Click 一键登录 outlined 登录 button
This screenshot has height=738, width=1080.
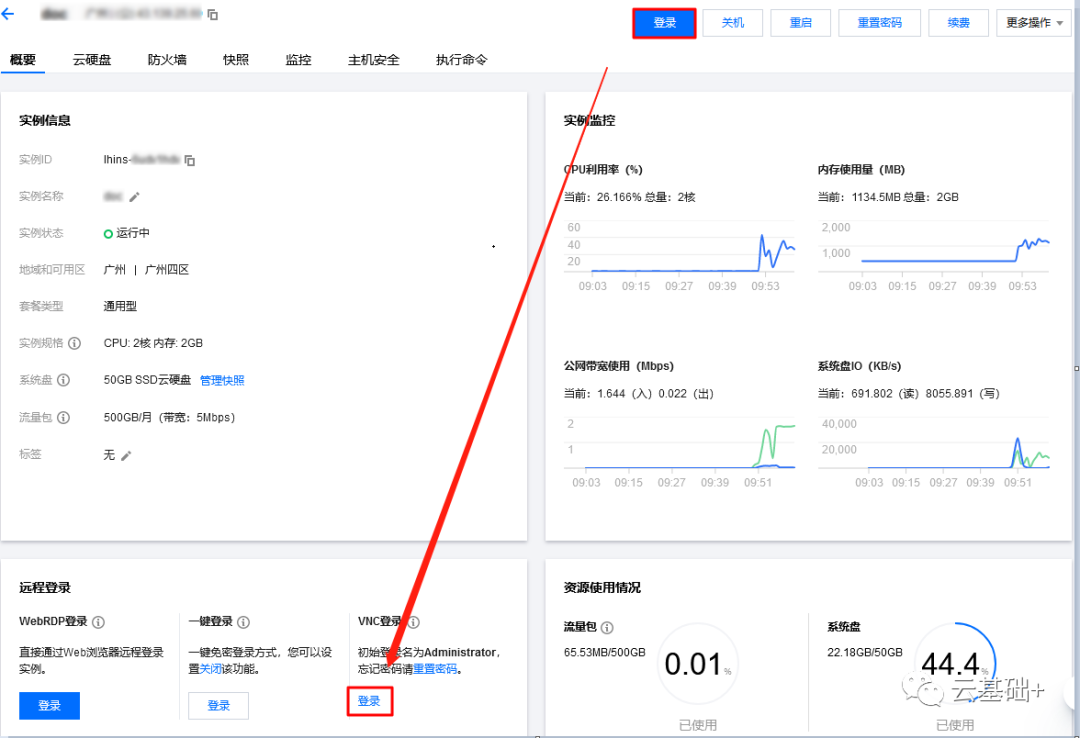click(218, 706)
